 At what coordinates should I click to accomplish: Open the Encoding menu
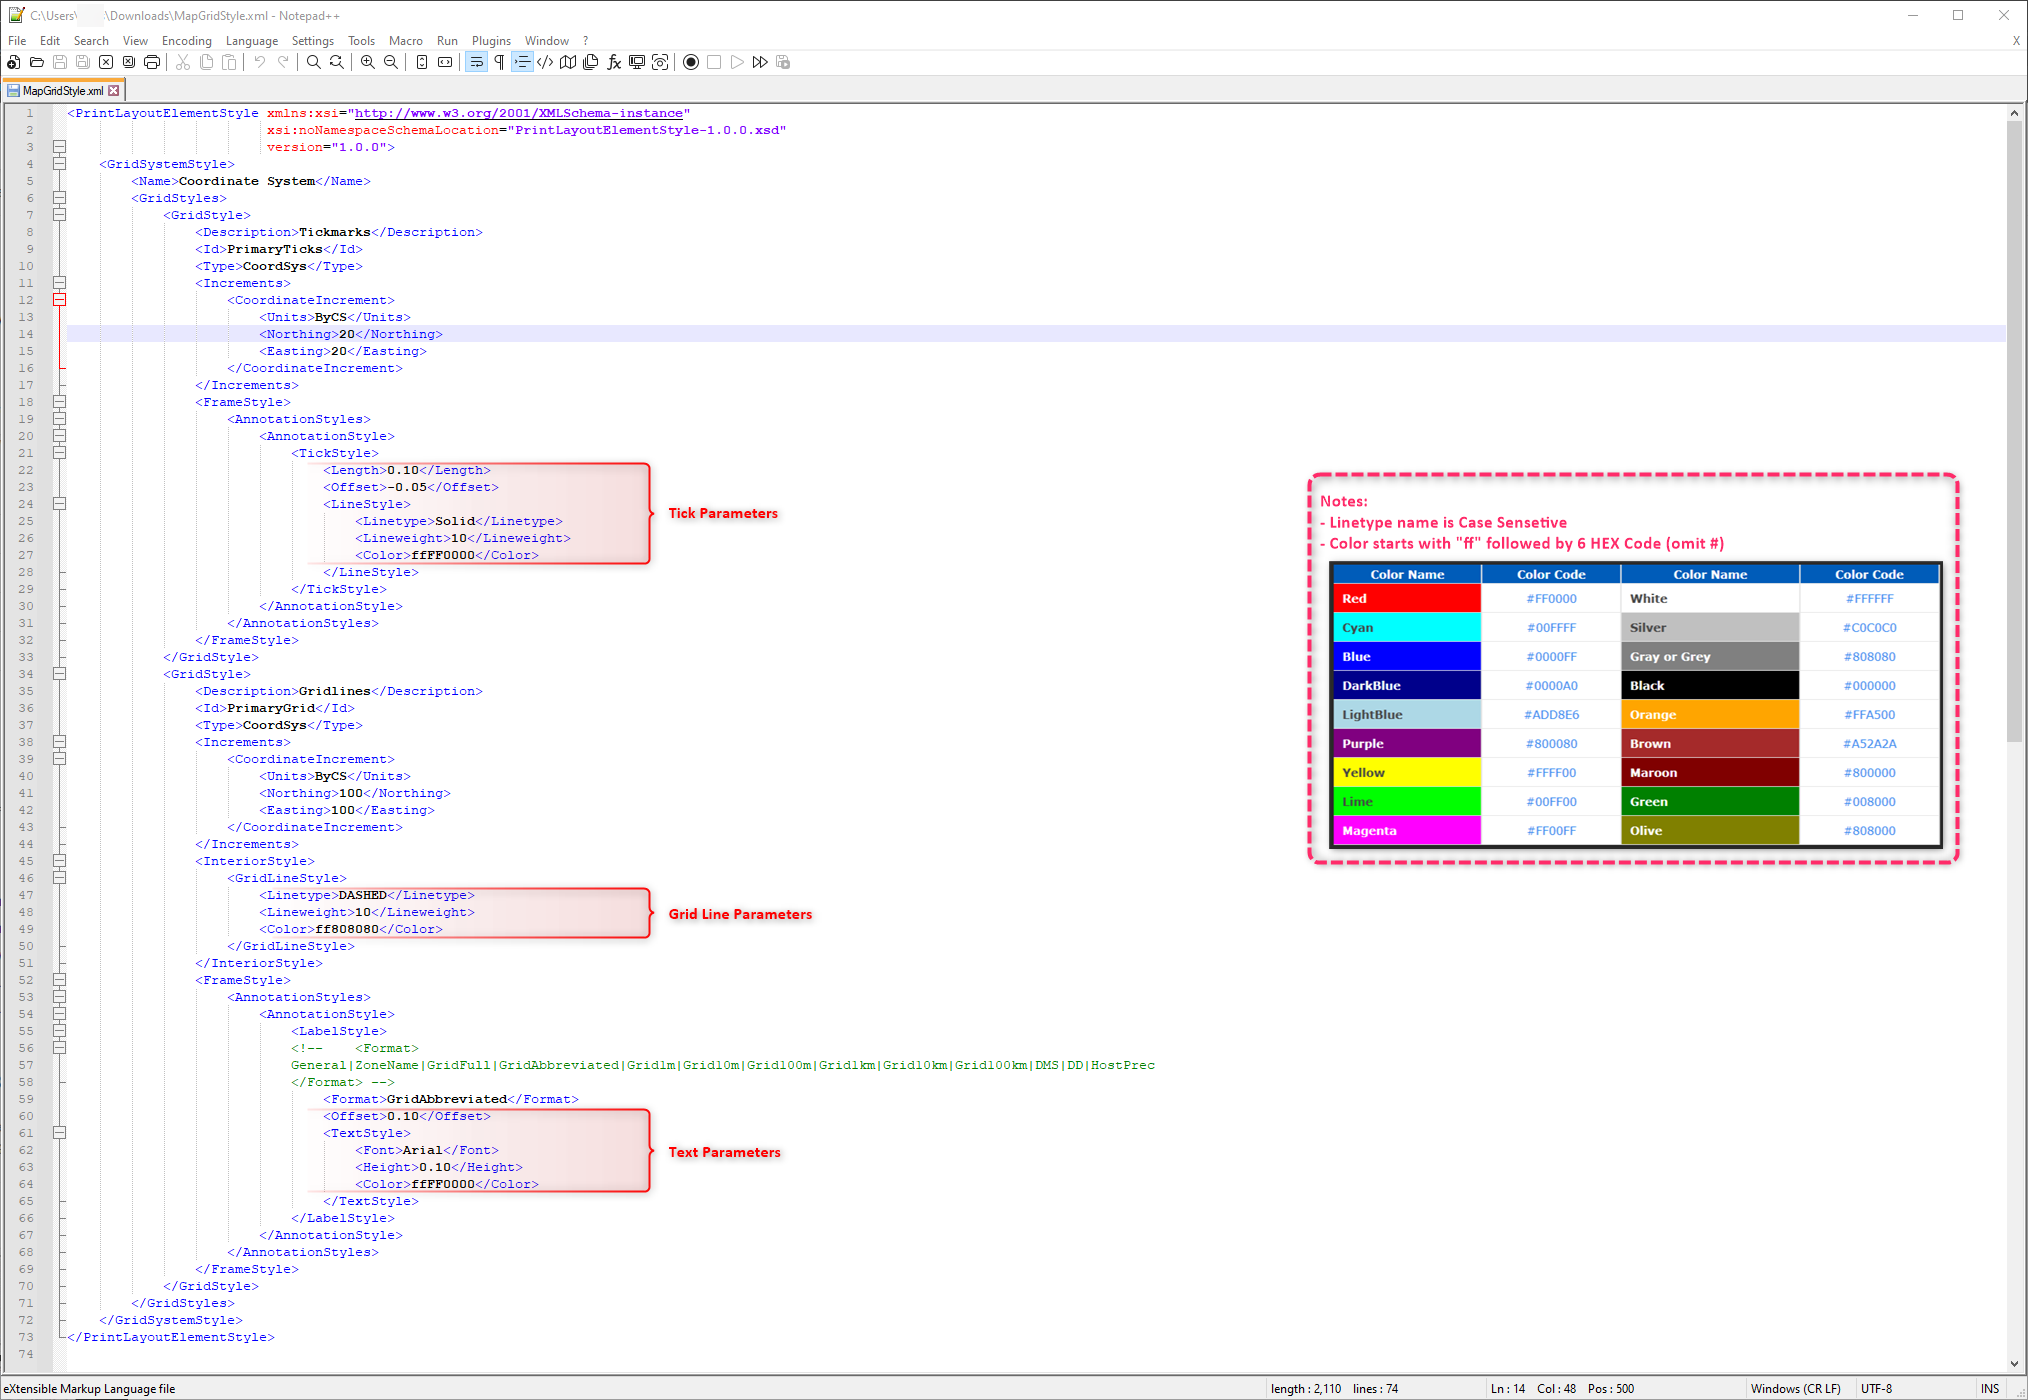186,41
